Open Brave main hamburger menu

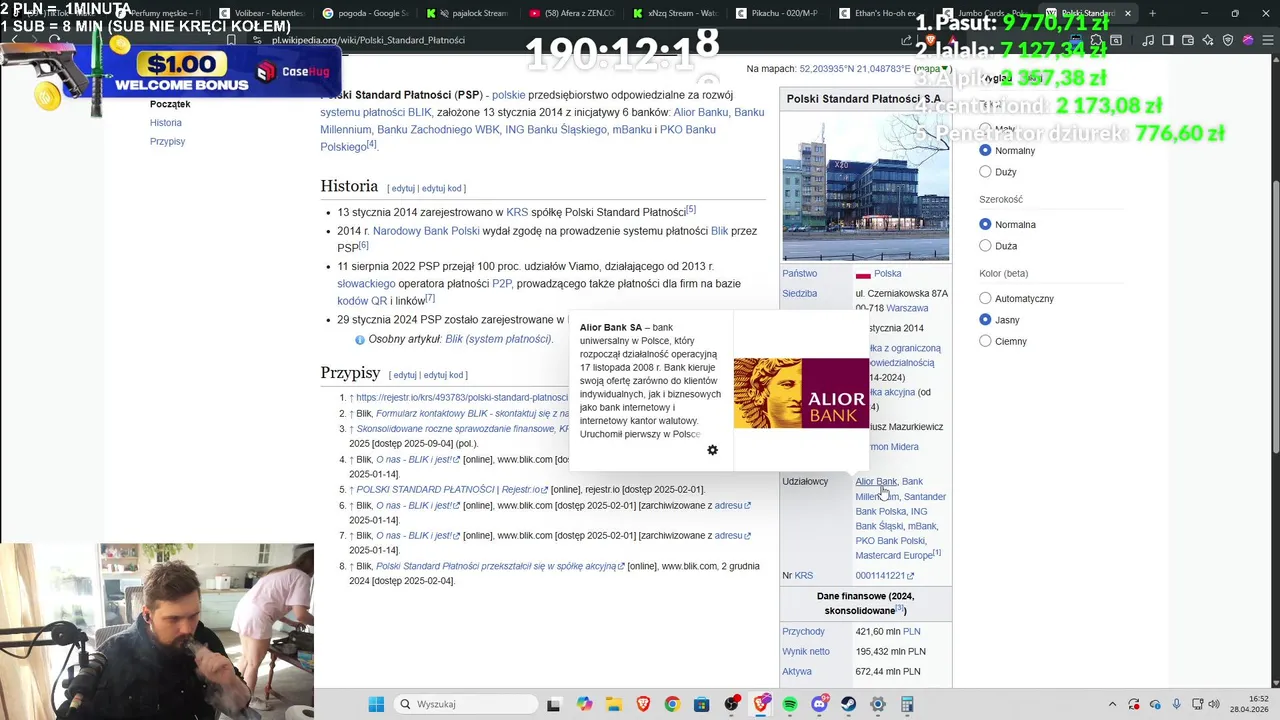(1267, 40)
